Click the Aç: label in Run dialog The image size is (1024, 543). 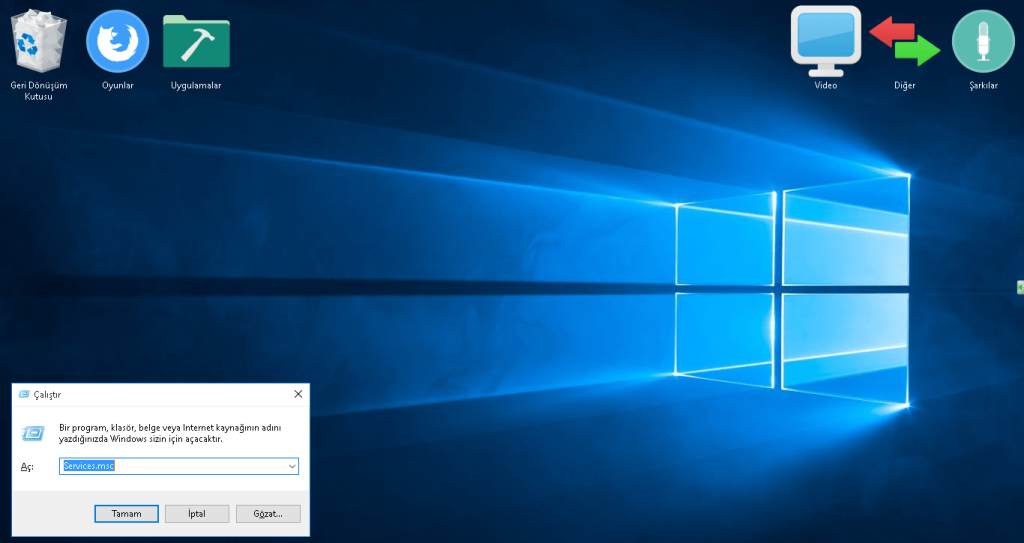pyautogui.click(x=27, y=468)
